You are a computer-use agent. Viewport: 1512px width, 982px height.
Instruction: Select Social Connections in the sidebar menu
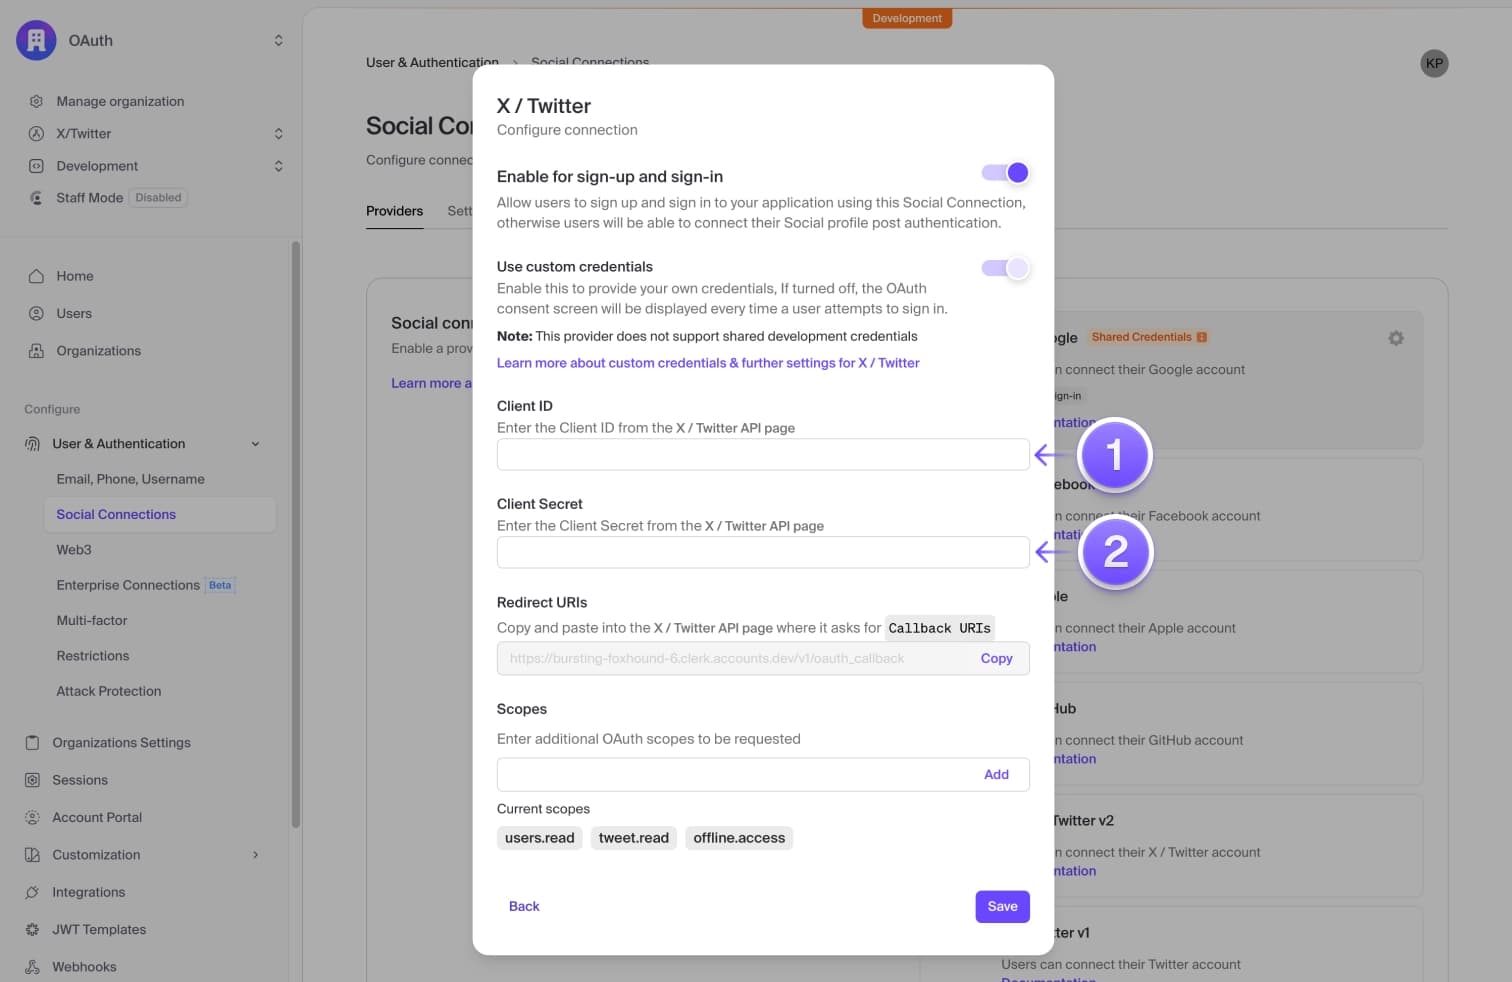116,514
